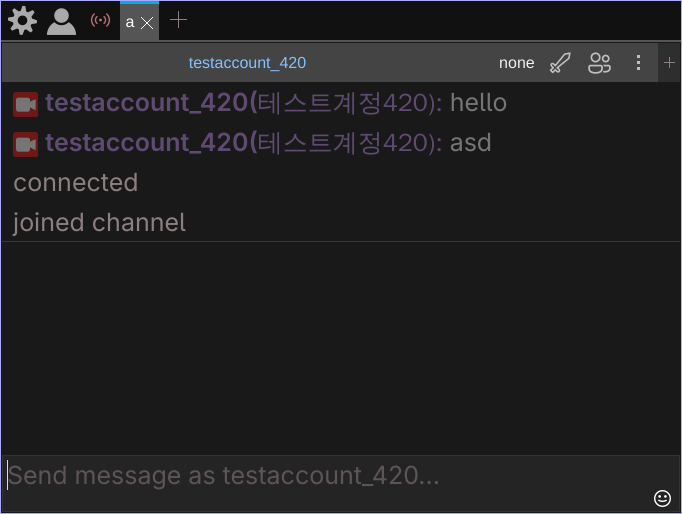Screen dimensions: 682x514
Task: Focus the Send message input box
Action: (300, 476)
